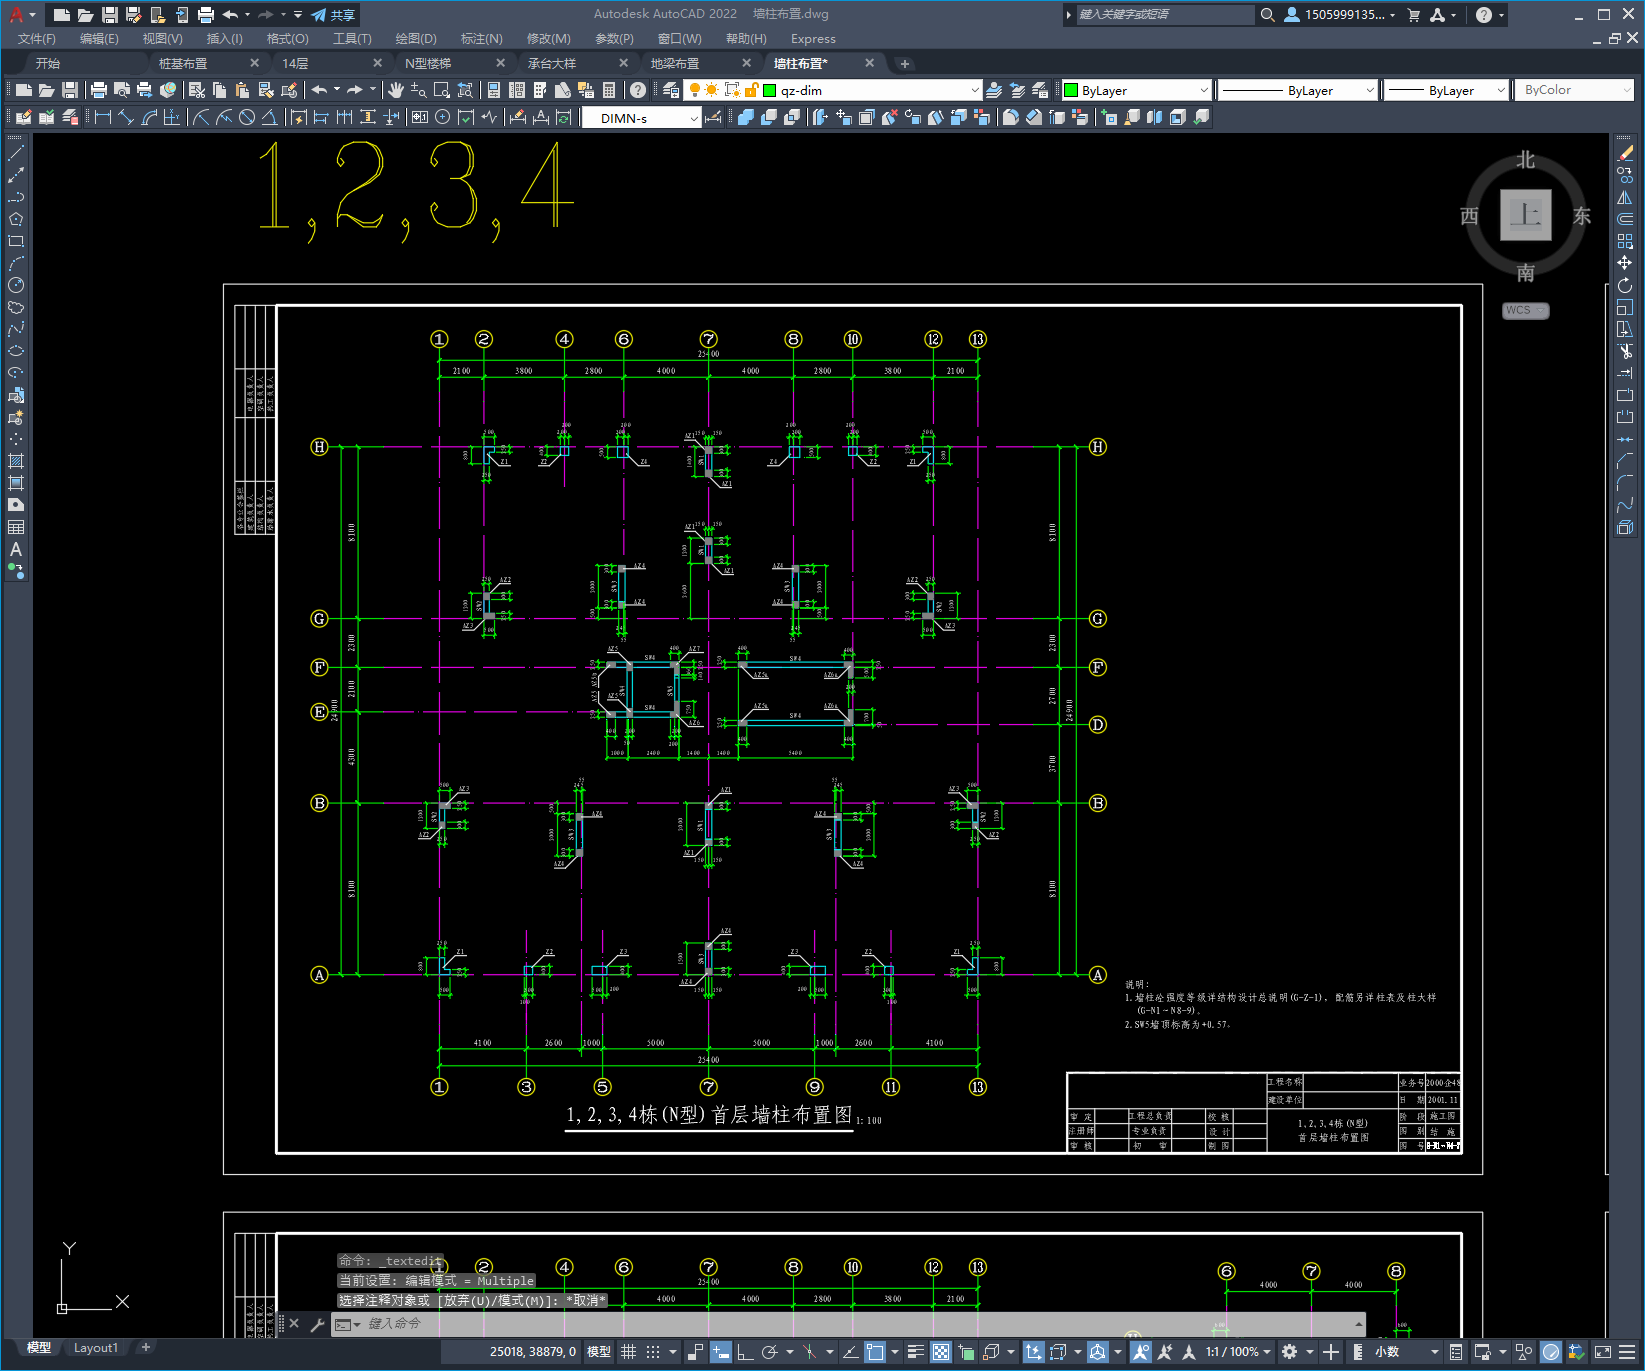
Task: Click the Plot printer icon in standard toolbar
Action: click(99, 90)
